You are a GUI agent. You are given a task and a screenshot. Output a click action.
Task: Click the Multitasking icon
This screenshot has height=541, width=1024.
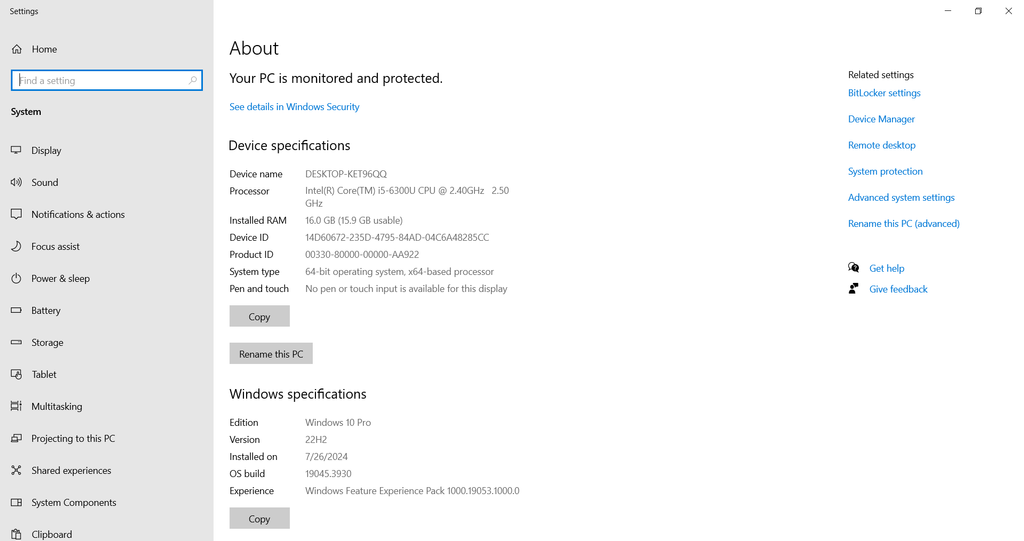pos(16,406)
